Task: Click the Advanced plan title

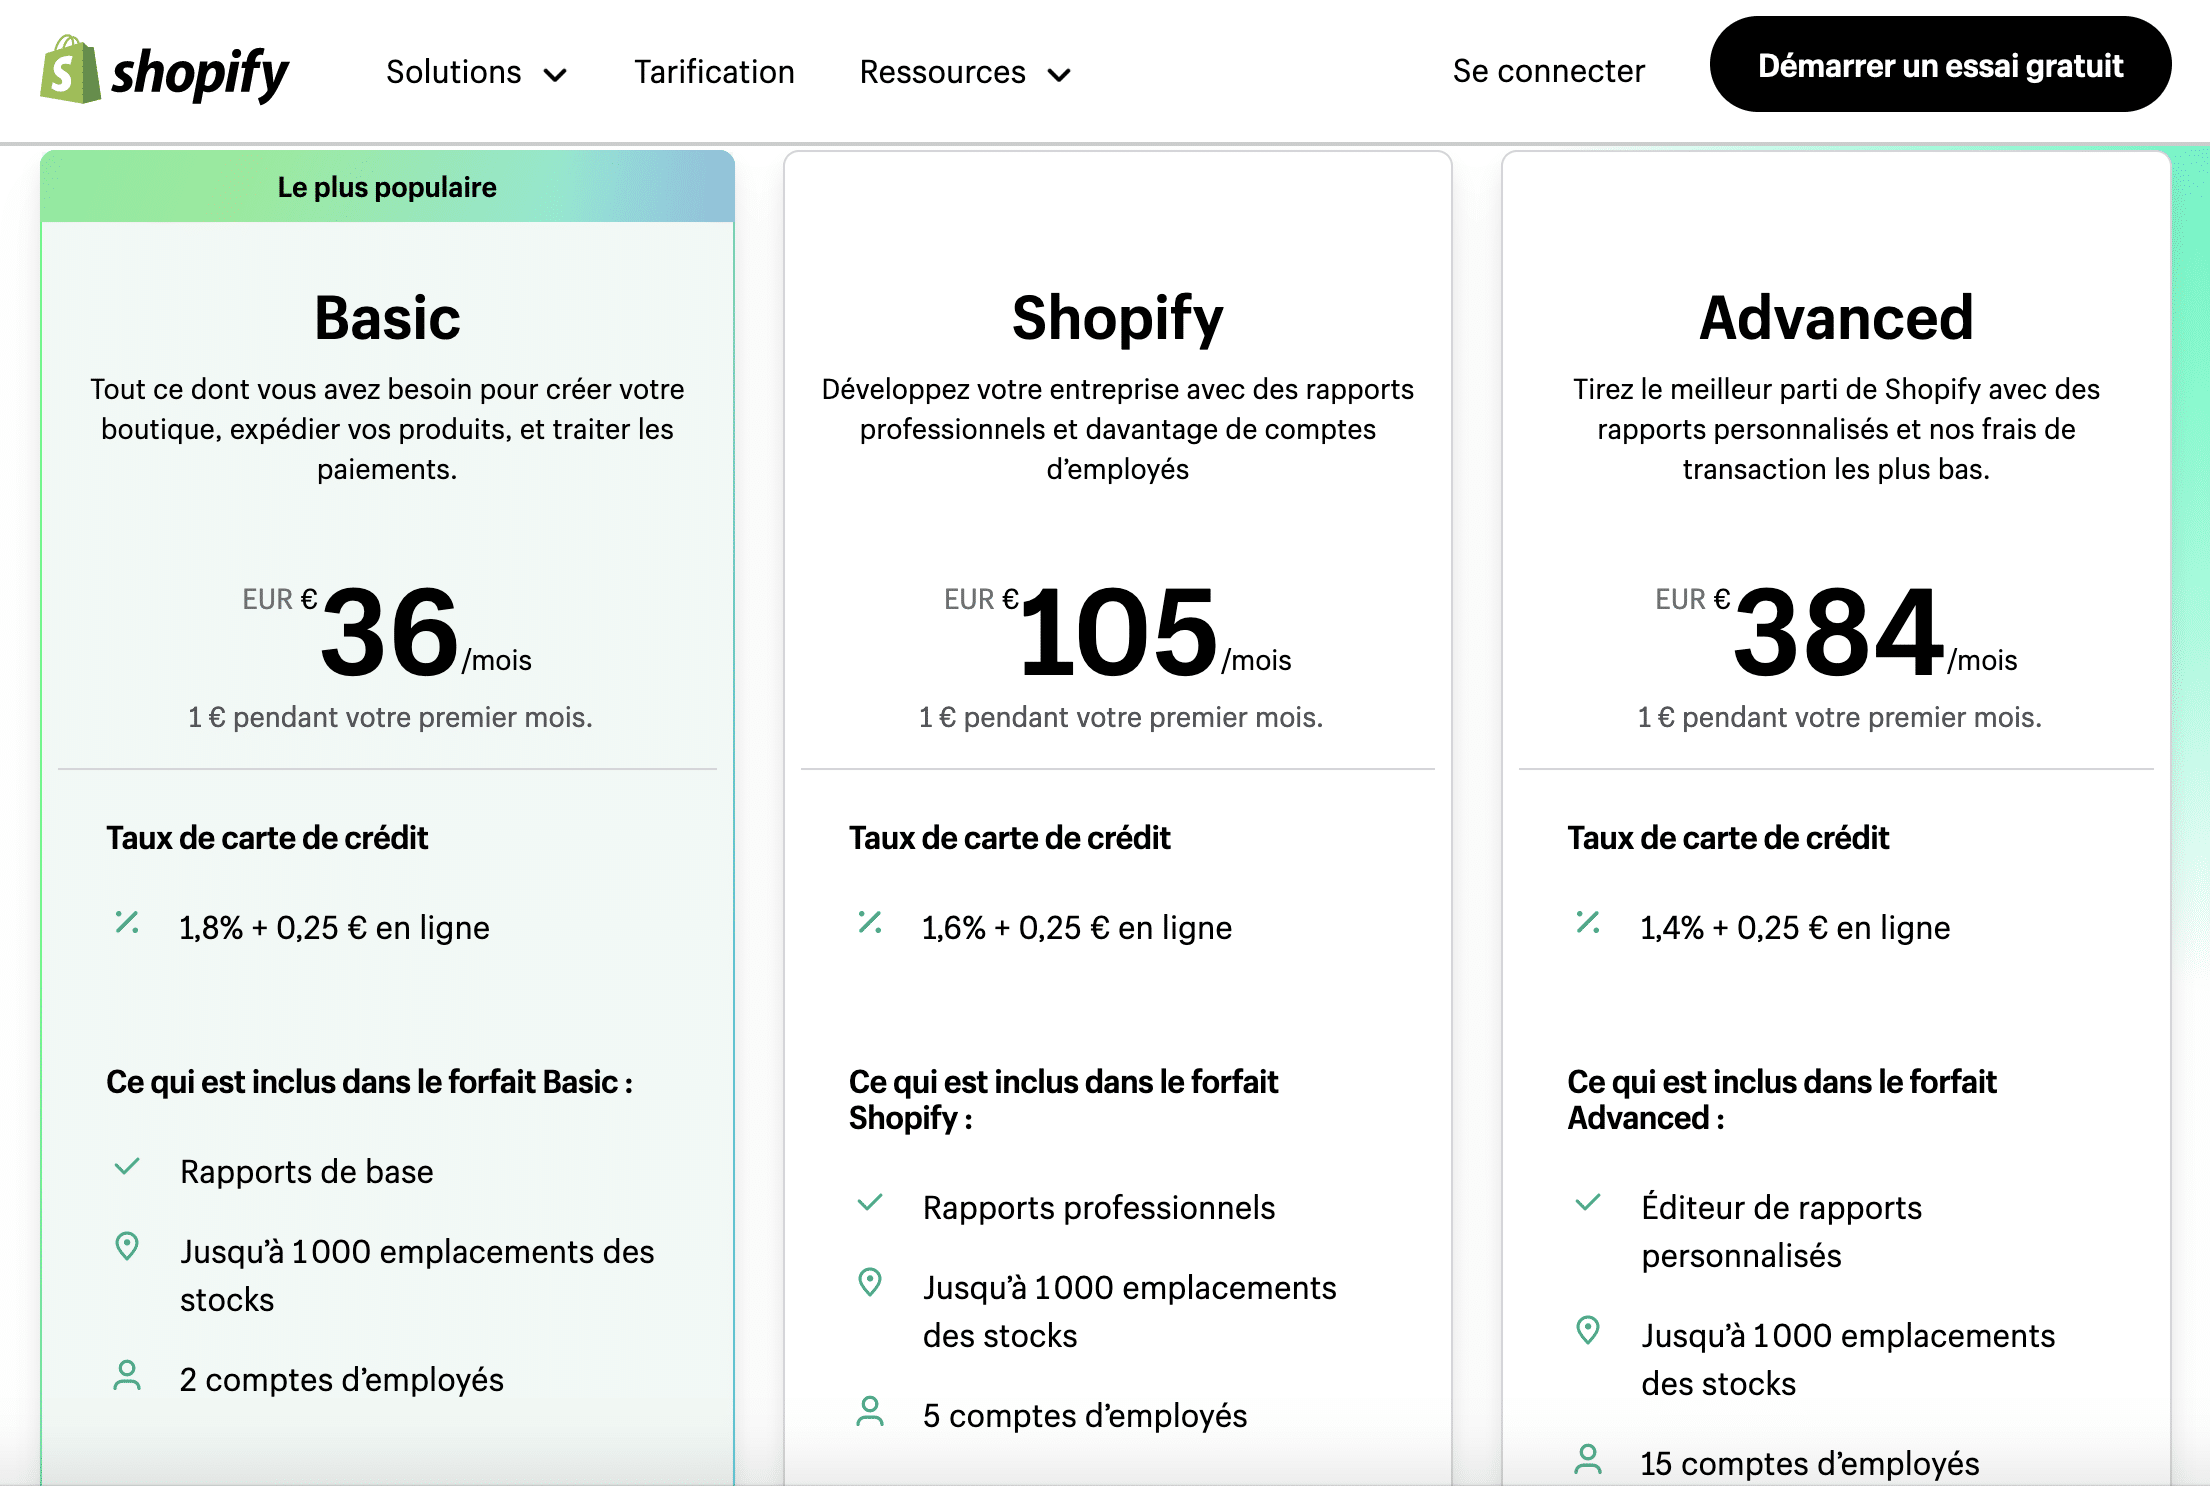Action: pyautogui.click(x=1836, y=318)
